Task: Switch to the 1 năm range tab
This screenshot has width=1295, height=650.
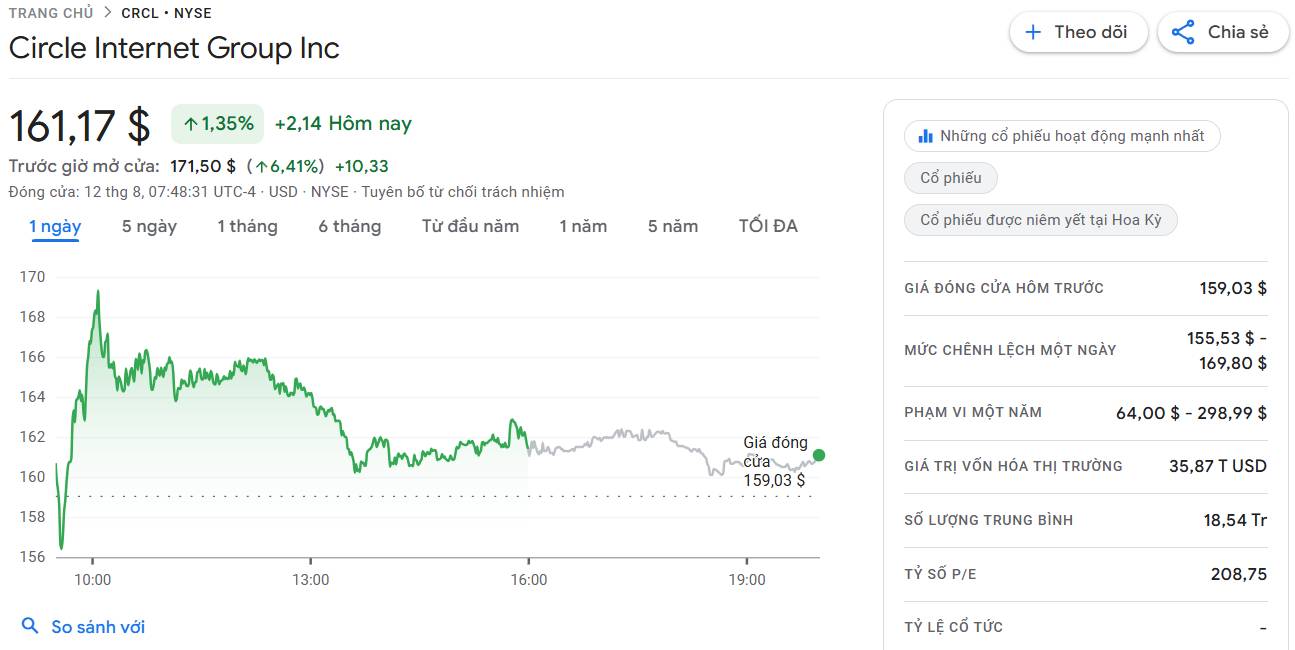Action: 583,226
